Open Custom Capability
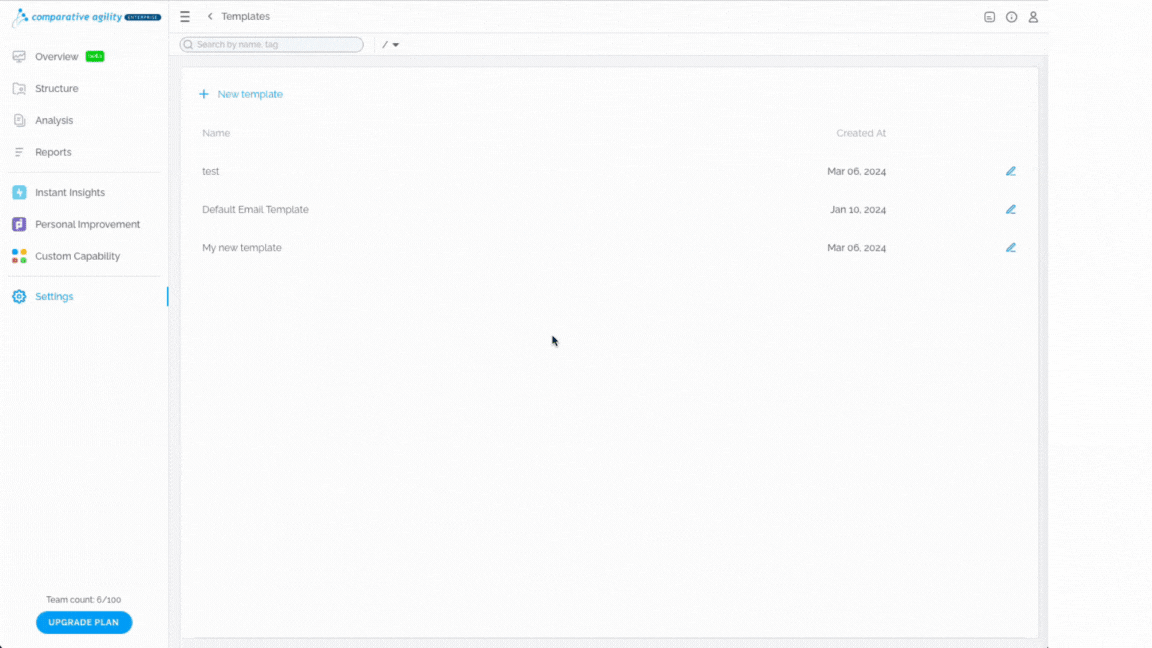This screenshot has width=1152, height=648. pos(77,256)
